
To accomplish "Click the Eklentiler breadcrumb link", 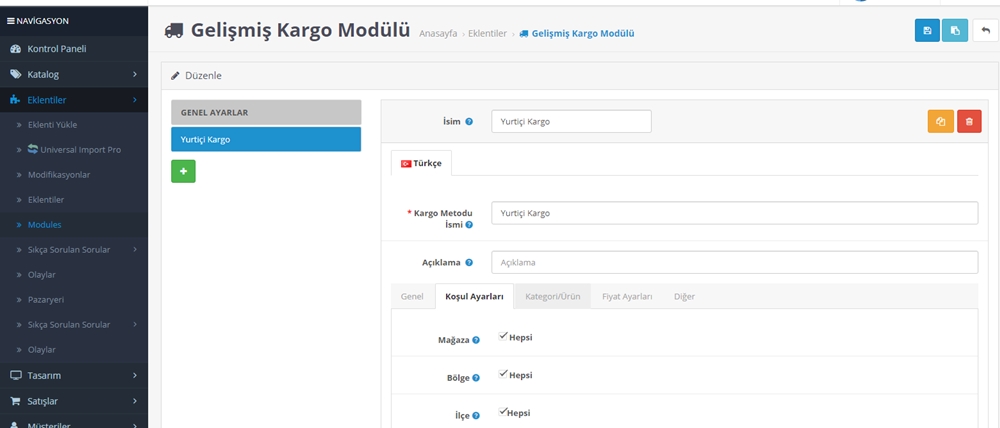I will pos(487,34).
